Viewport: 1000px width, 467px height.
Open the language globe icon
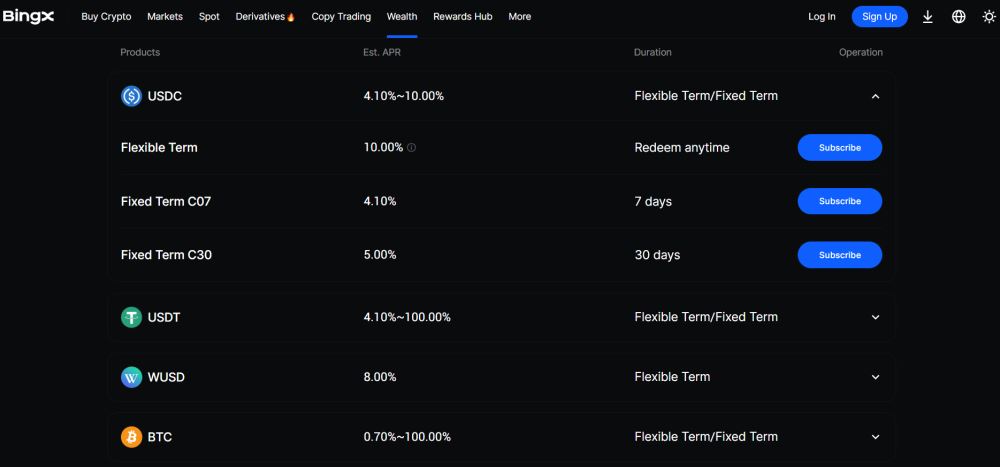click(x=959, y=17)
